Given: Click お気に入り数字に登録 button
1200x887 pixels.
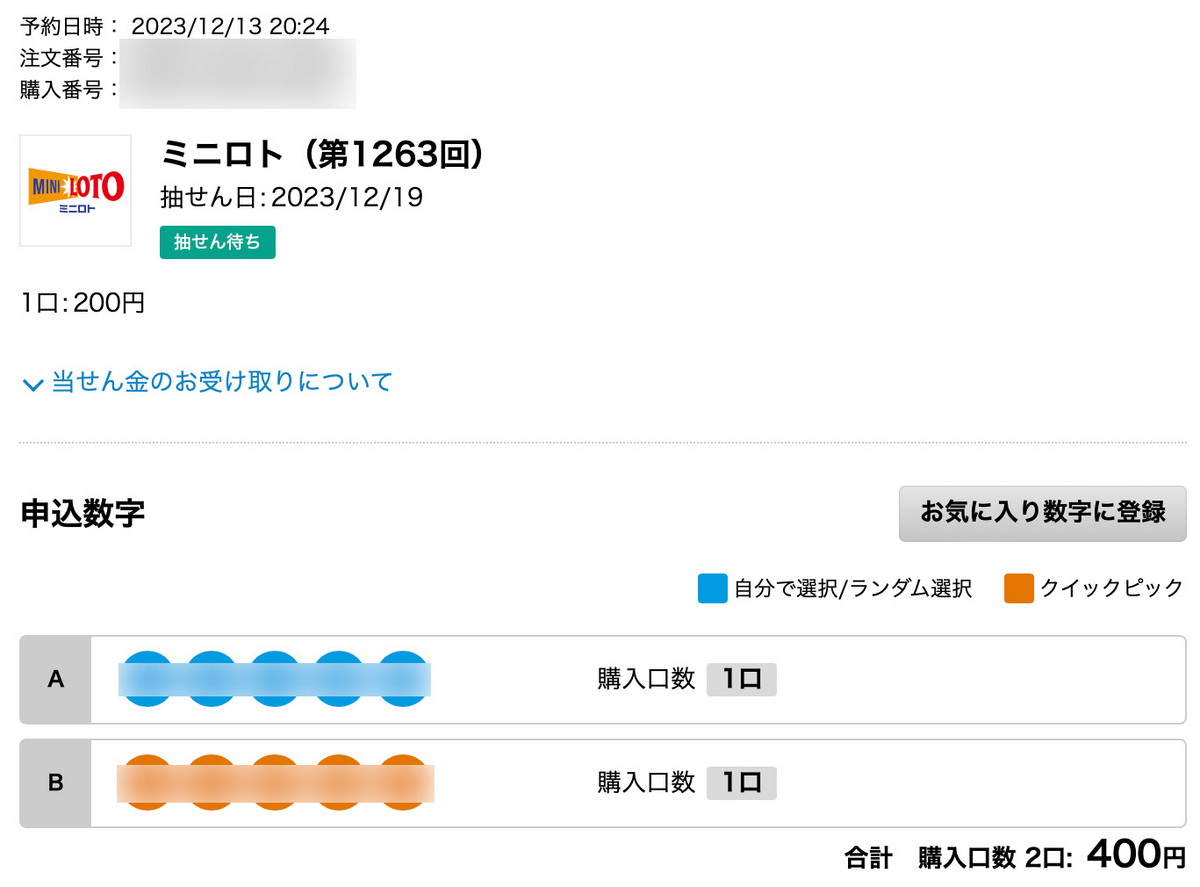Looking at the screenshot, I should [1042, 514].
